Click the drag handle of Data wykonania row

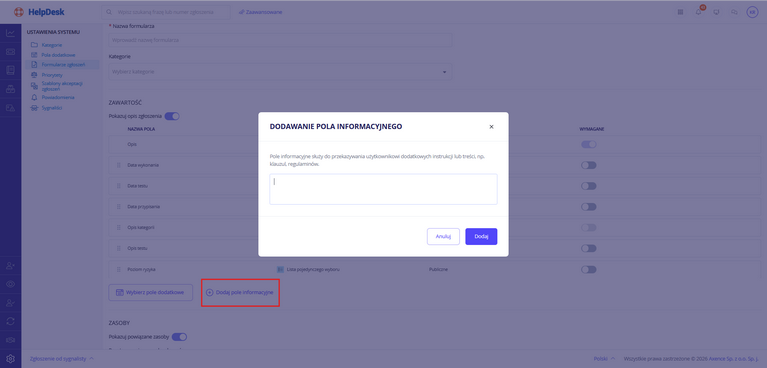click(x=118, y=165)
